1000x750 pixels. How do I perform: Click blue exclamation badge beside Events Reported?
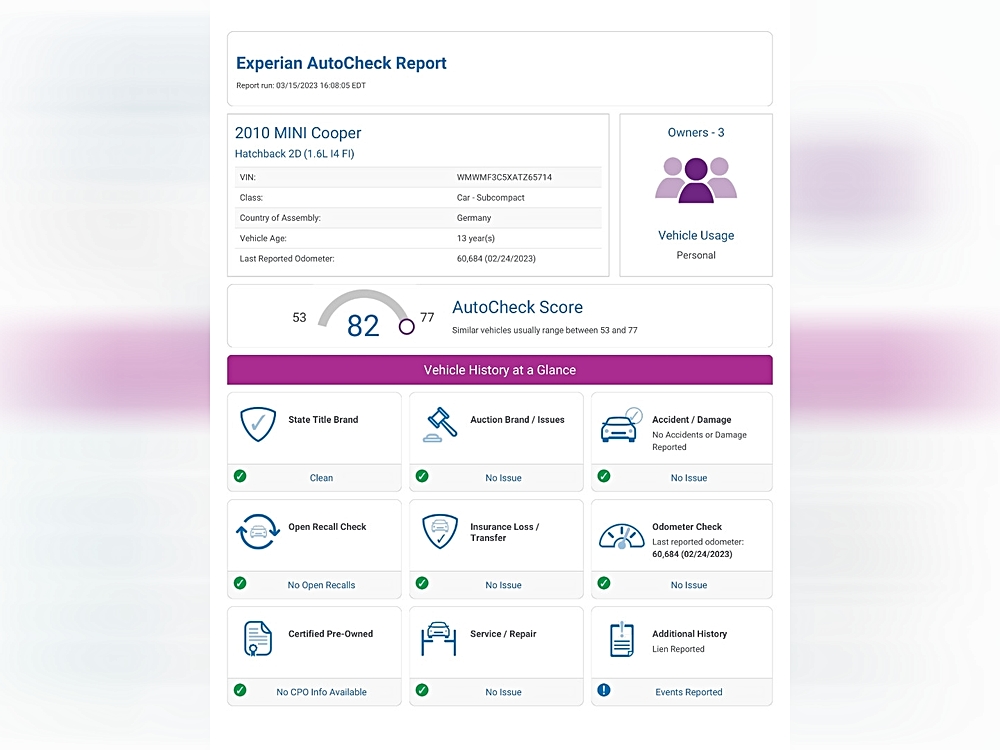tap(604, 690)
